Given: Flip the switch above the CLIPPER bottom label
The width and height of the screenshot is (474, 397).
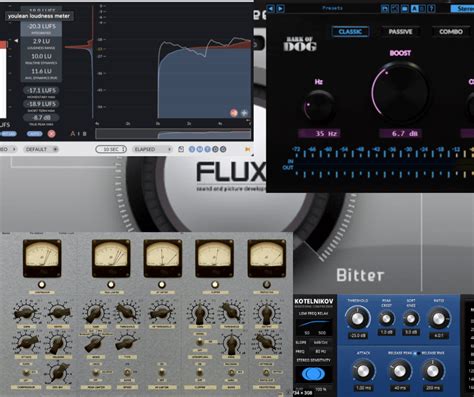Looking at the screenshot, I should point(200,372).
